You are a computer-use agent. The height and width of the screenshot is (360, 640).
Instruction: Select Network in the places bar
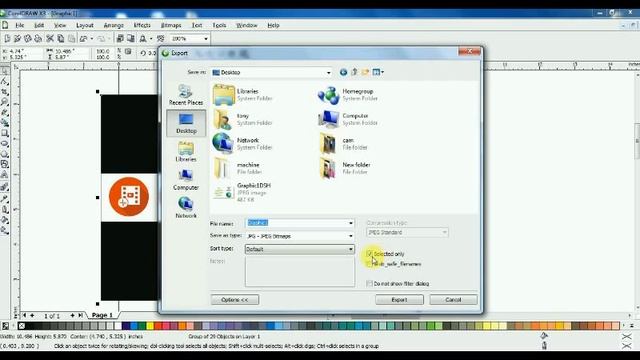[186, 207]
